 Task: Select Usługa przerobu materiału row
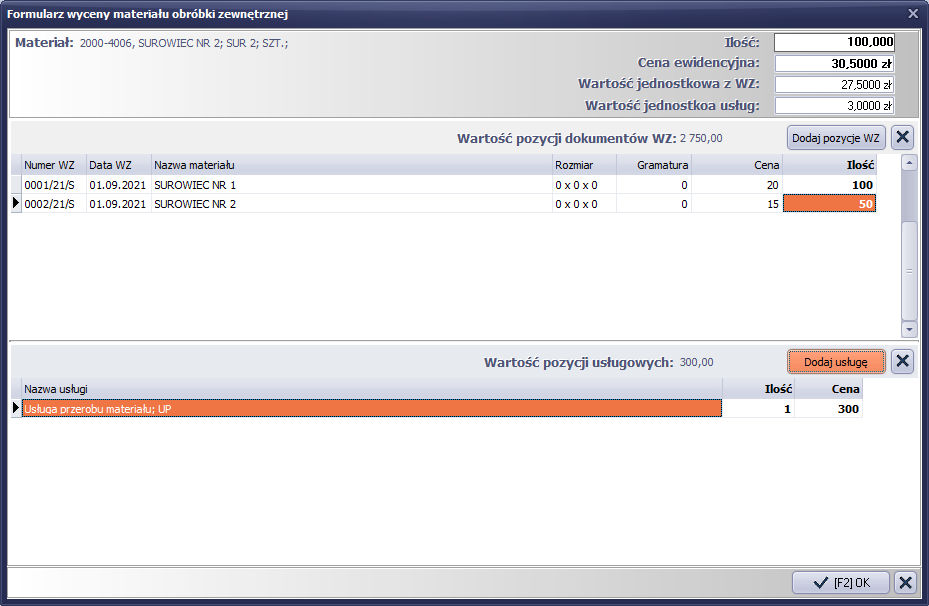tap(370, 408)
